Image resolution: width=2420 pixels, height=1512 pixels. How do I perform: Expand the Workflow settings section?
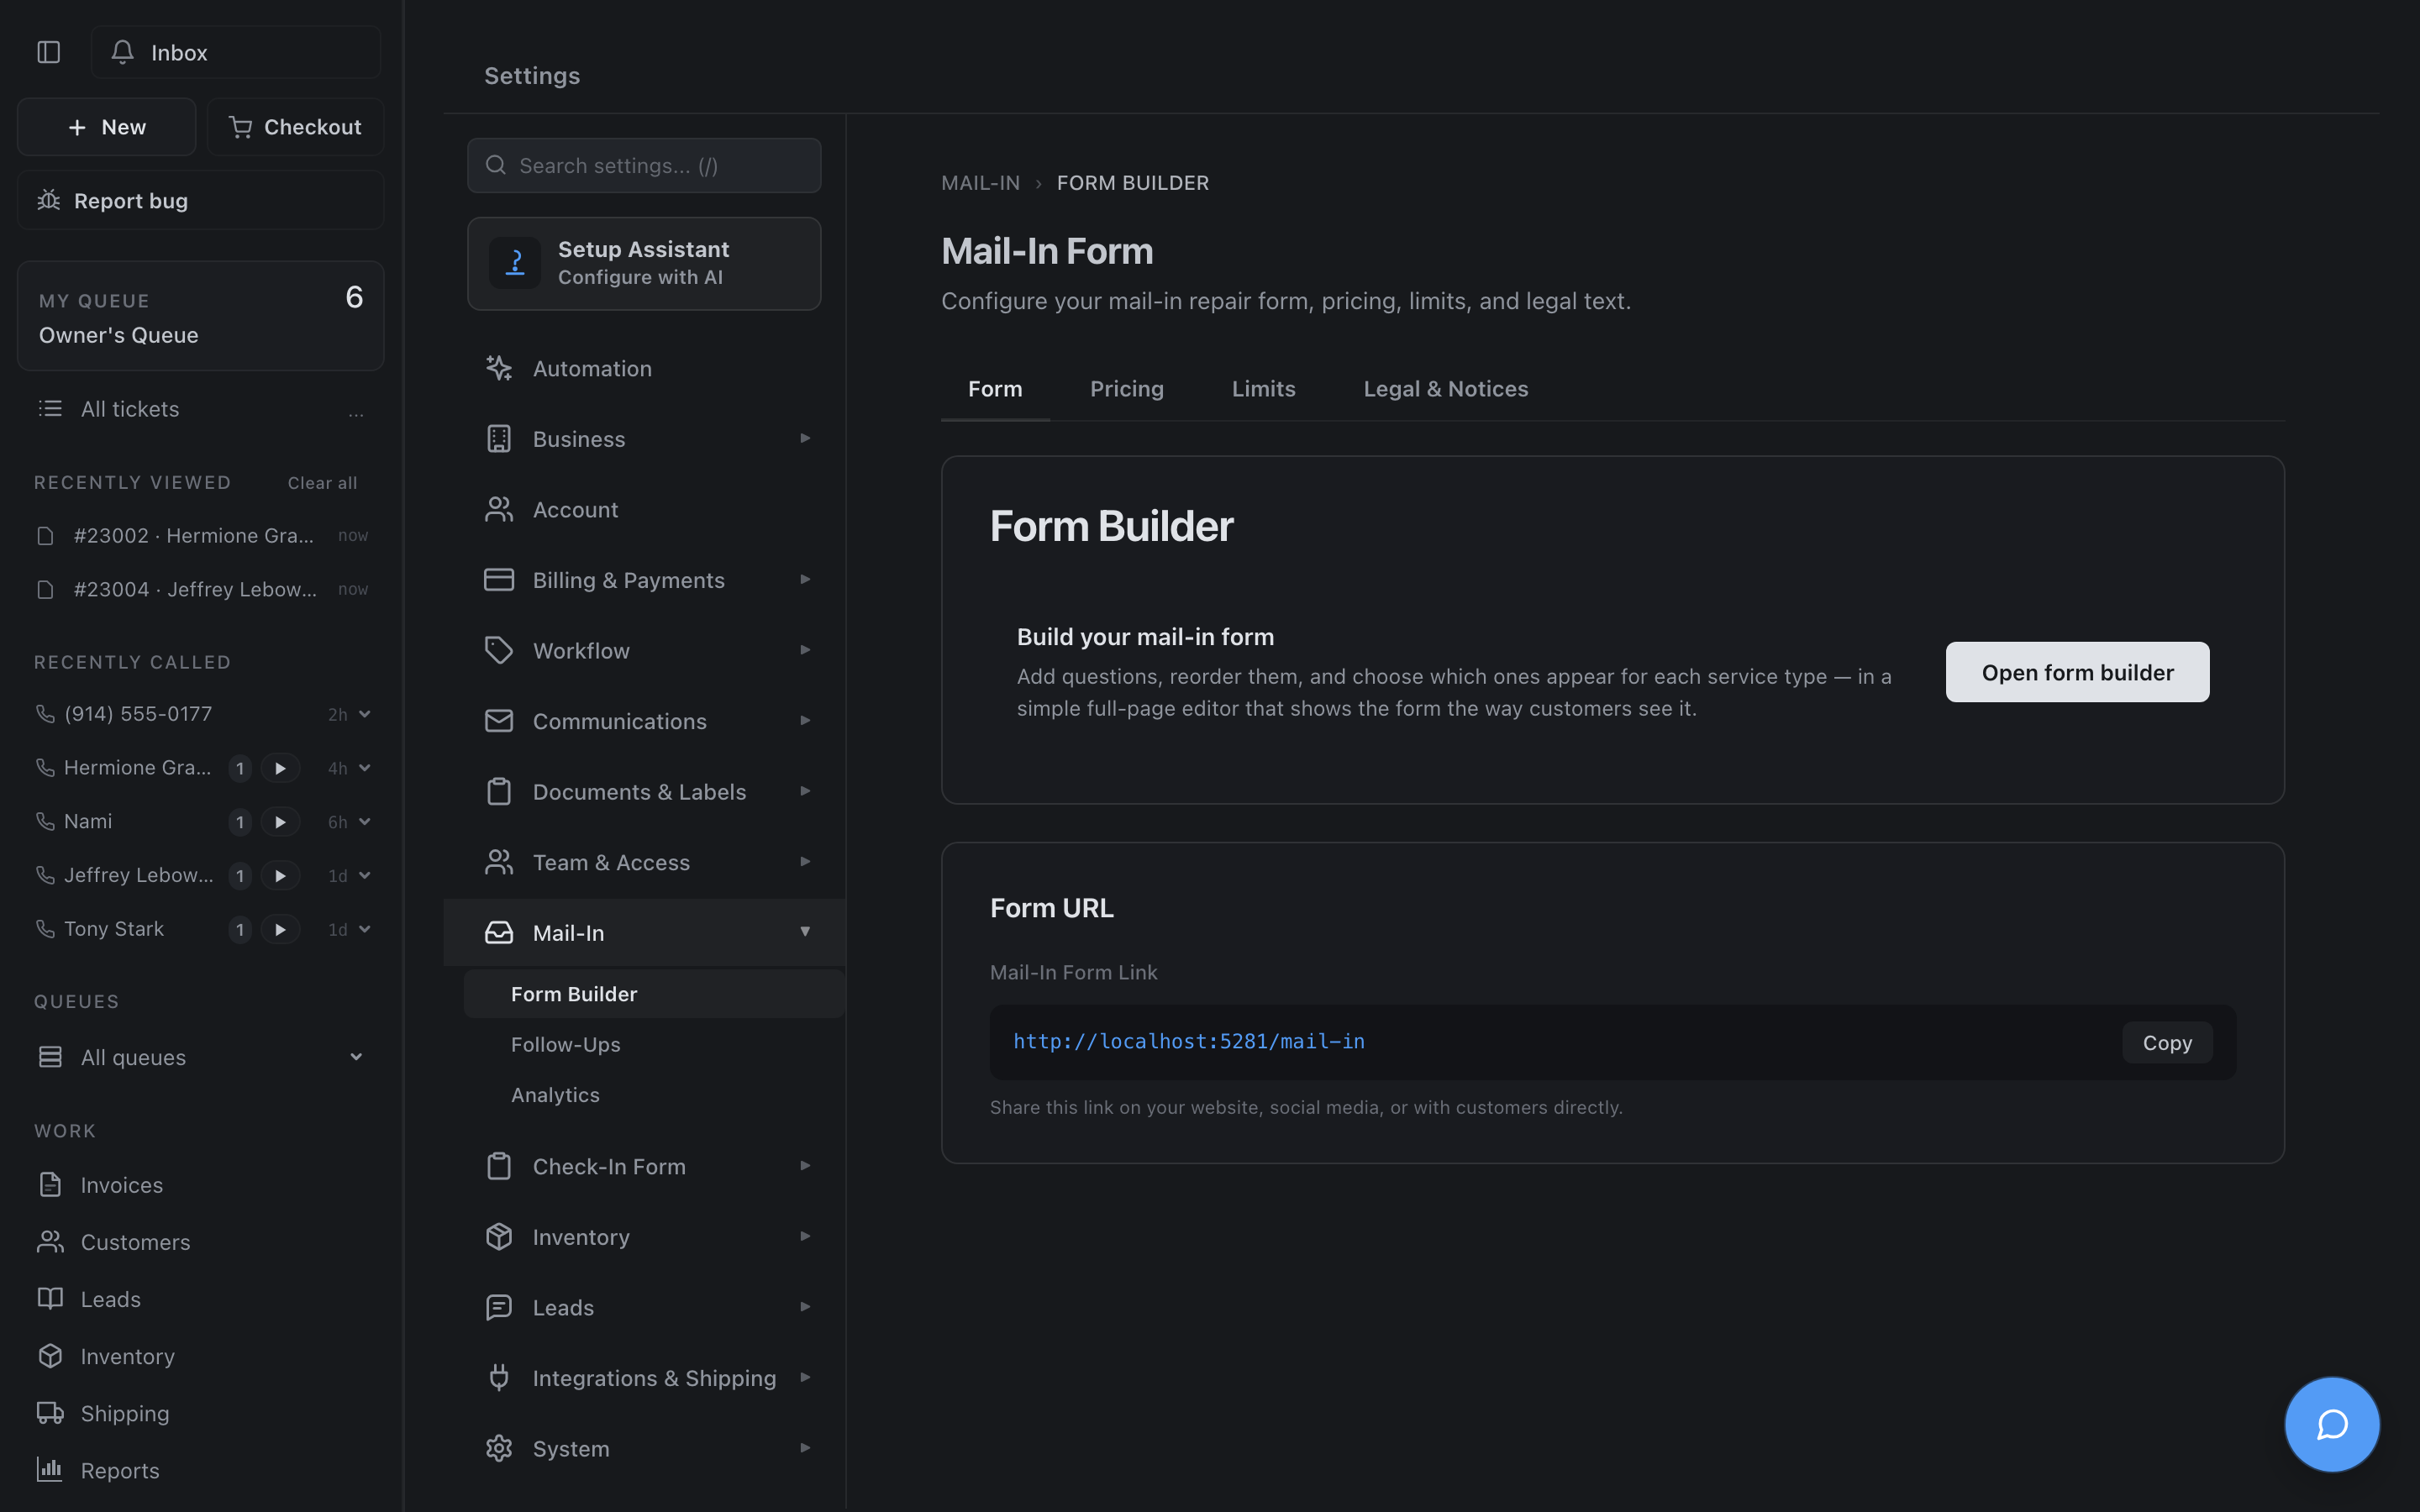[805, 650]
